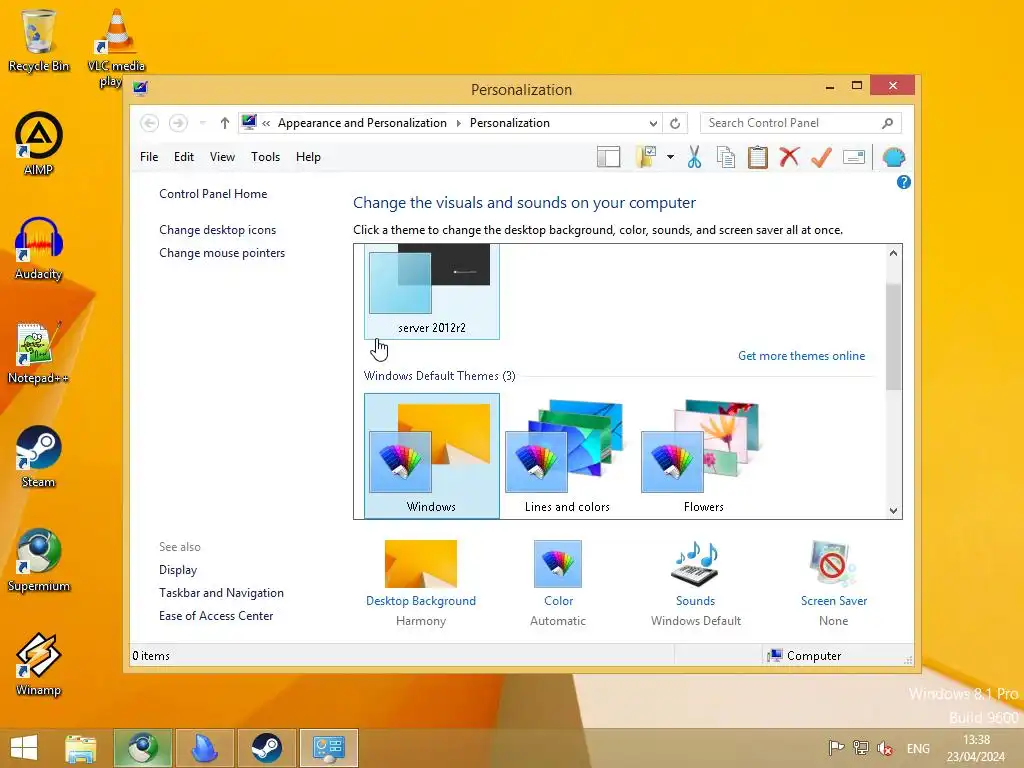Viewport: 1024px width, 768px height.
Task: Open the View menu
Action: point(222,157)
